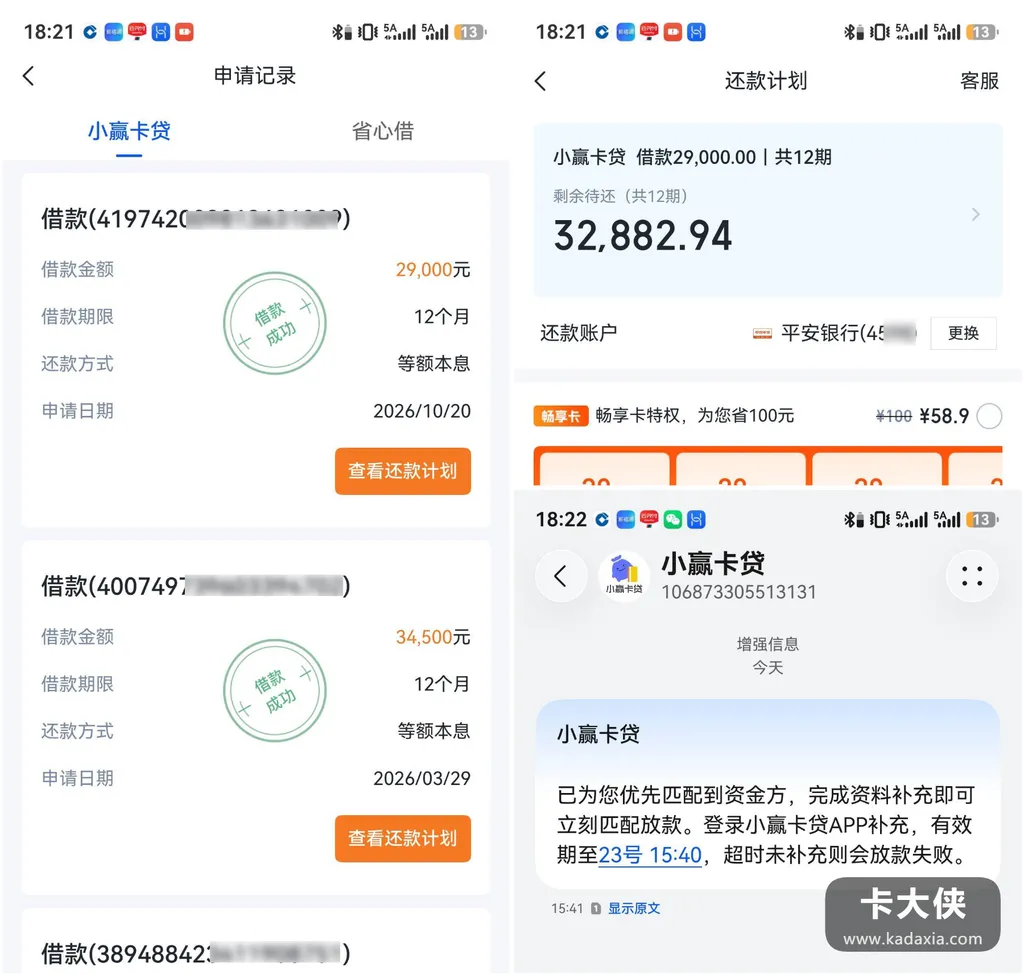The image size is (1024, 975).
Task: Tap the loan title starting 400749
Action: 196,586
